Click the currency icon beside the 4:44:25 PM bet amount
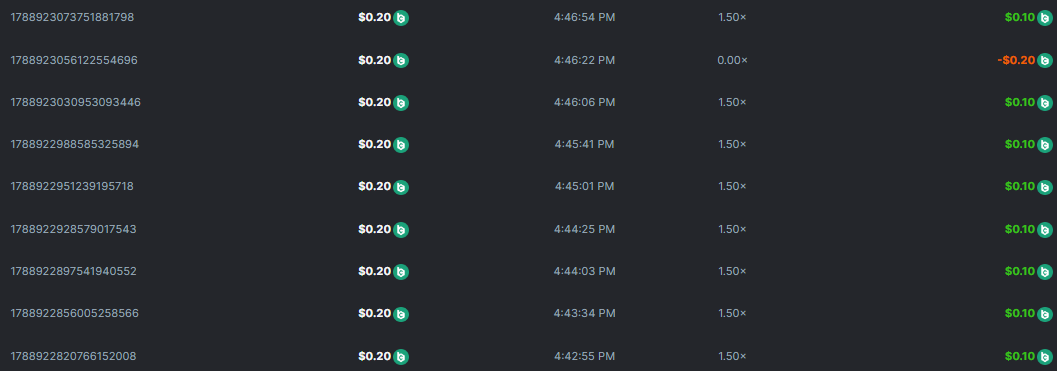 (401, 229)
